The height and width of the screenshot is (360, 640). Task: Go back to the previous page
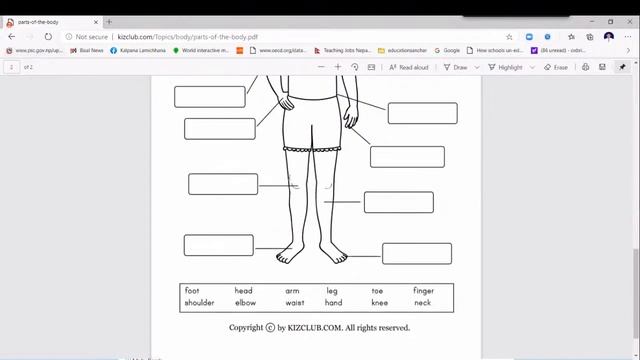point(11,37)
